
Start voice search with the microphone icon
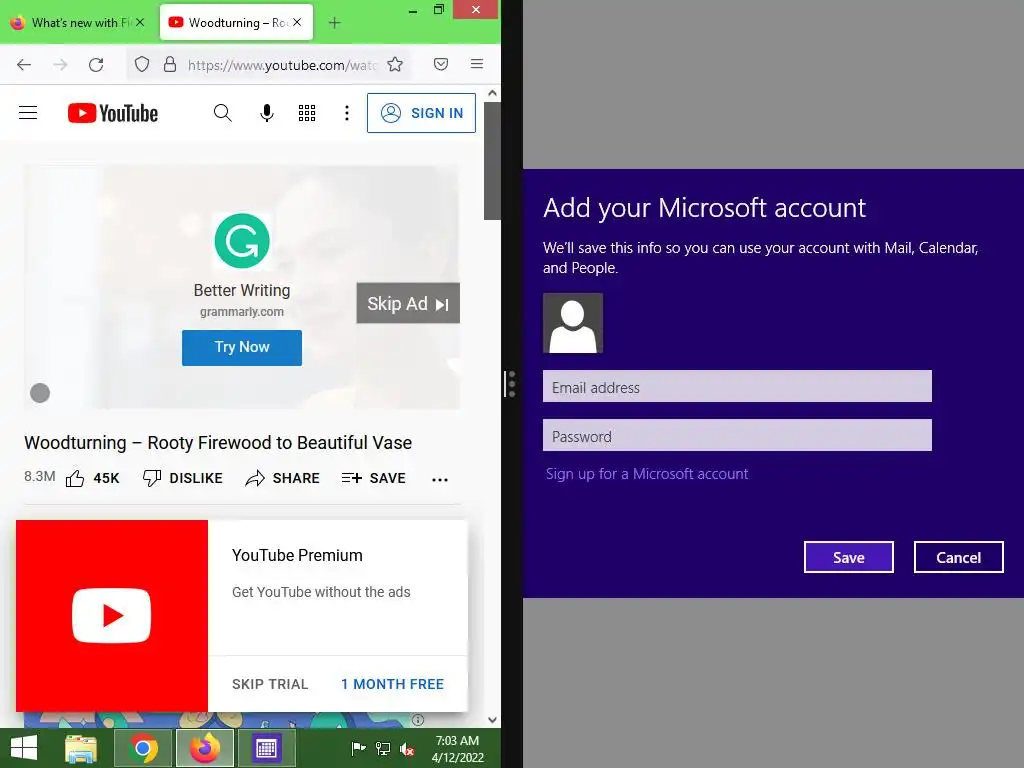[x=266, y=113]
